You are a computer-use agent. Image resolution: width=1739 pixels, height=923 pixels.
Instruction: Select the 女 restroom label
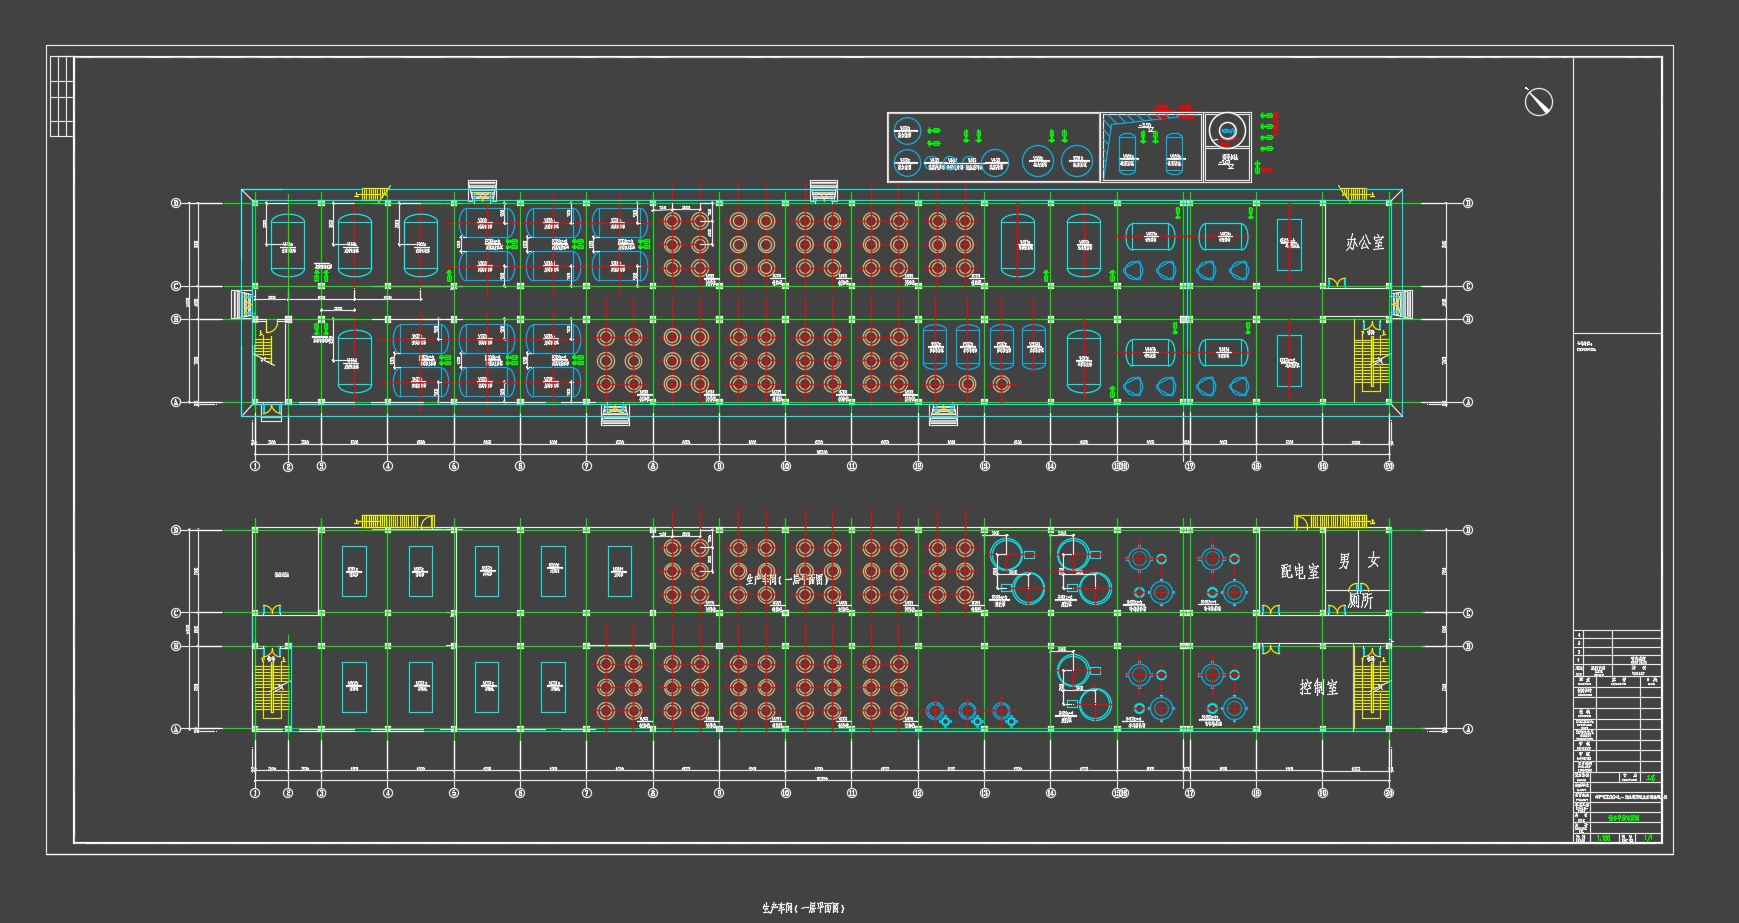(x=1374, y=560)
